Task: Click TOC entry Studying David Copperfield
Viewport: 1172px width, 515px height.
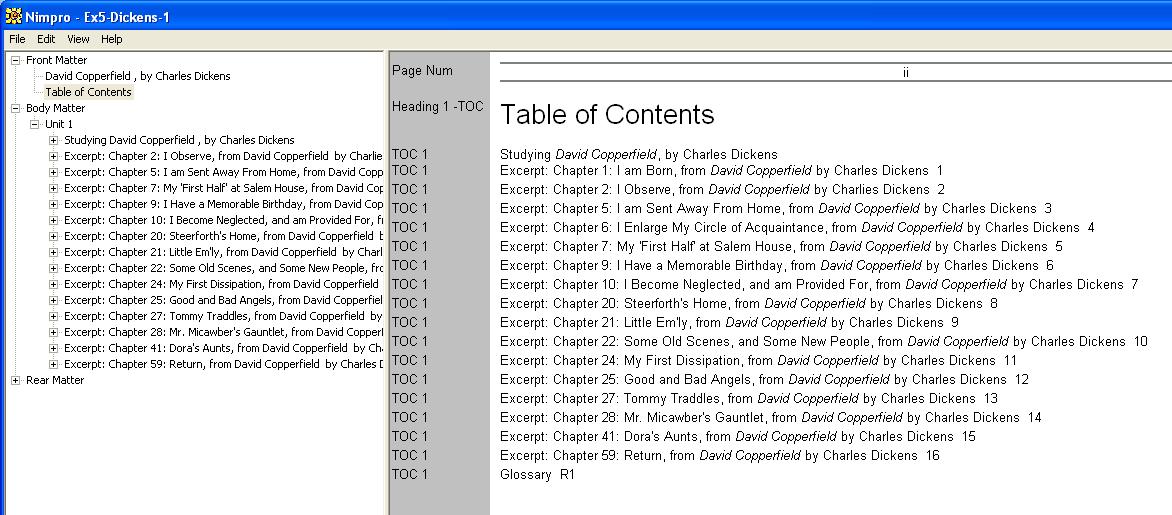Action: (x=639, y=155)
